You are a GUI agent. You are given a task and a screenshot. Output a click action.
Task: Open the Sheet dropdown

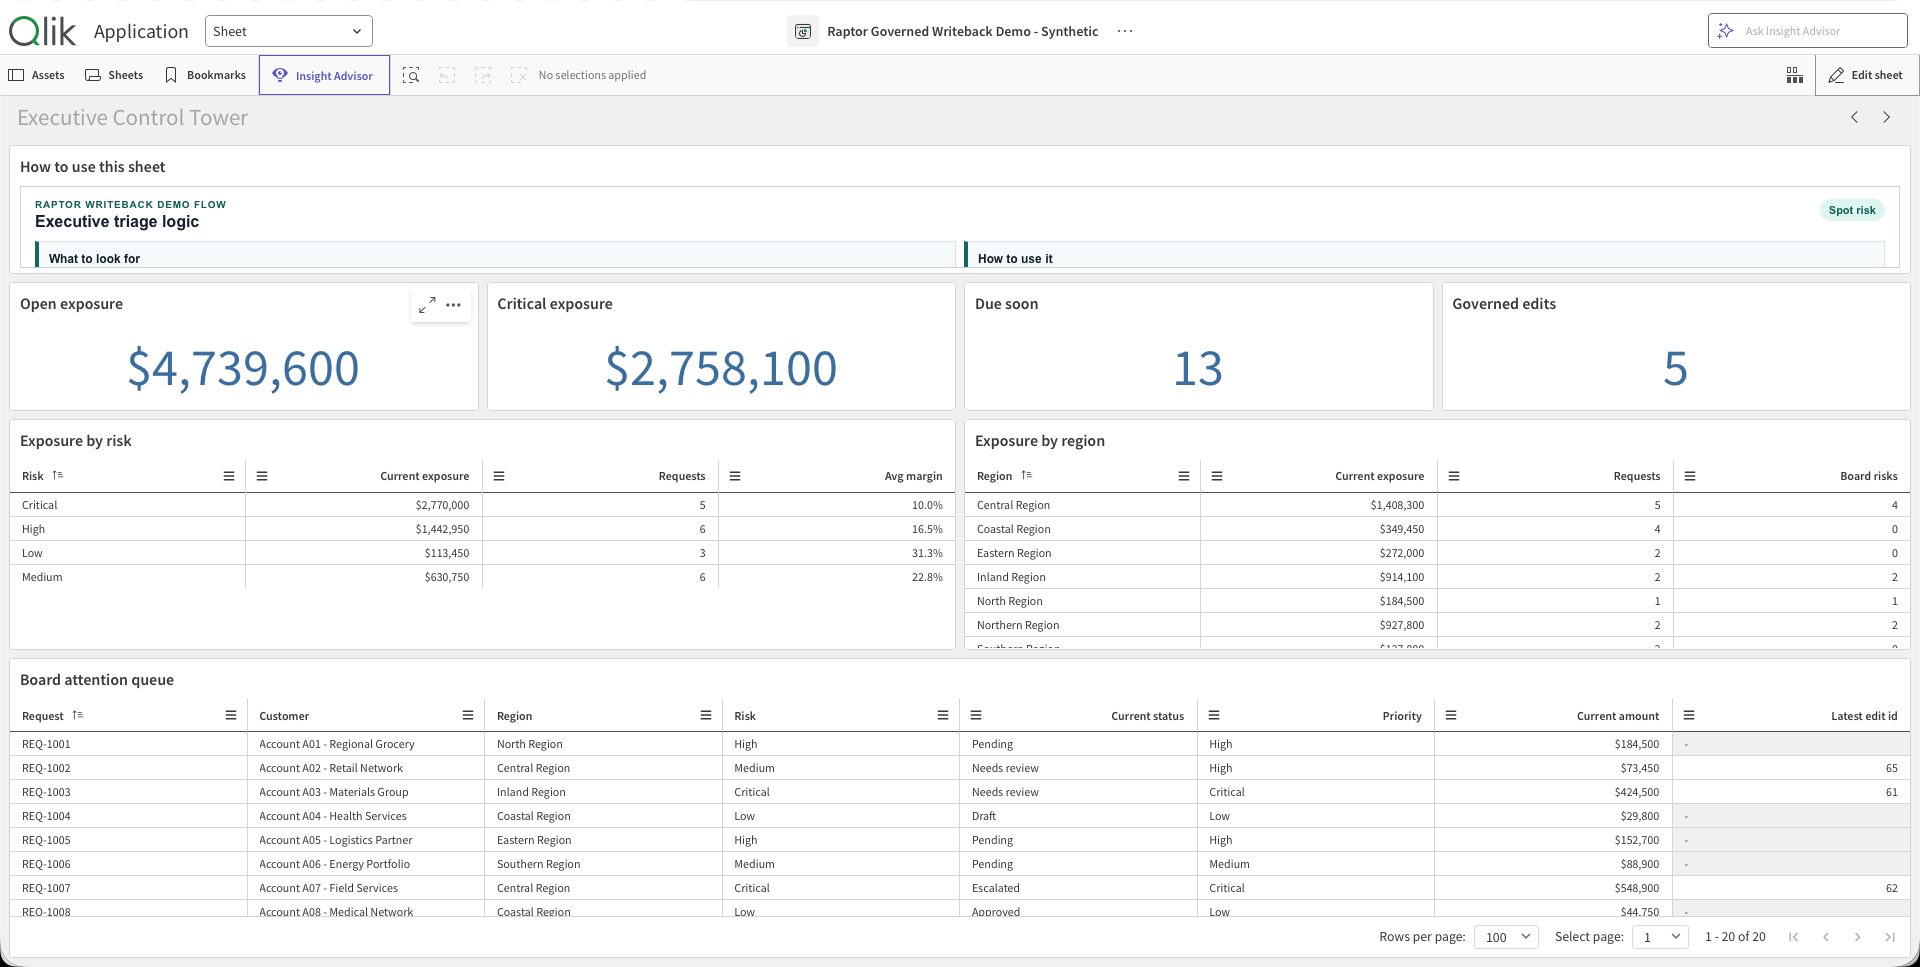[x=289, y=31]
